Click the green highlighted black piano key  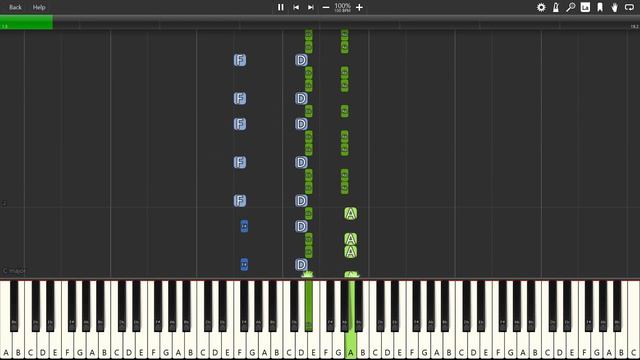click(x=309, y=305)
